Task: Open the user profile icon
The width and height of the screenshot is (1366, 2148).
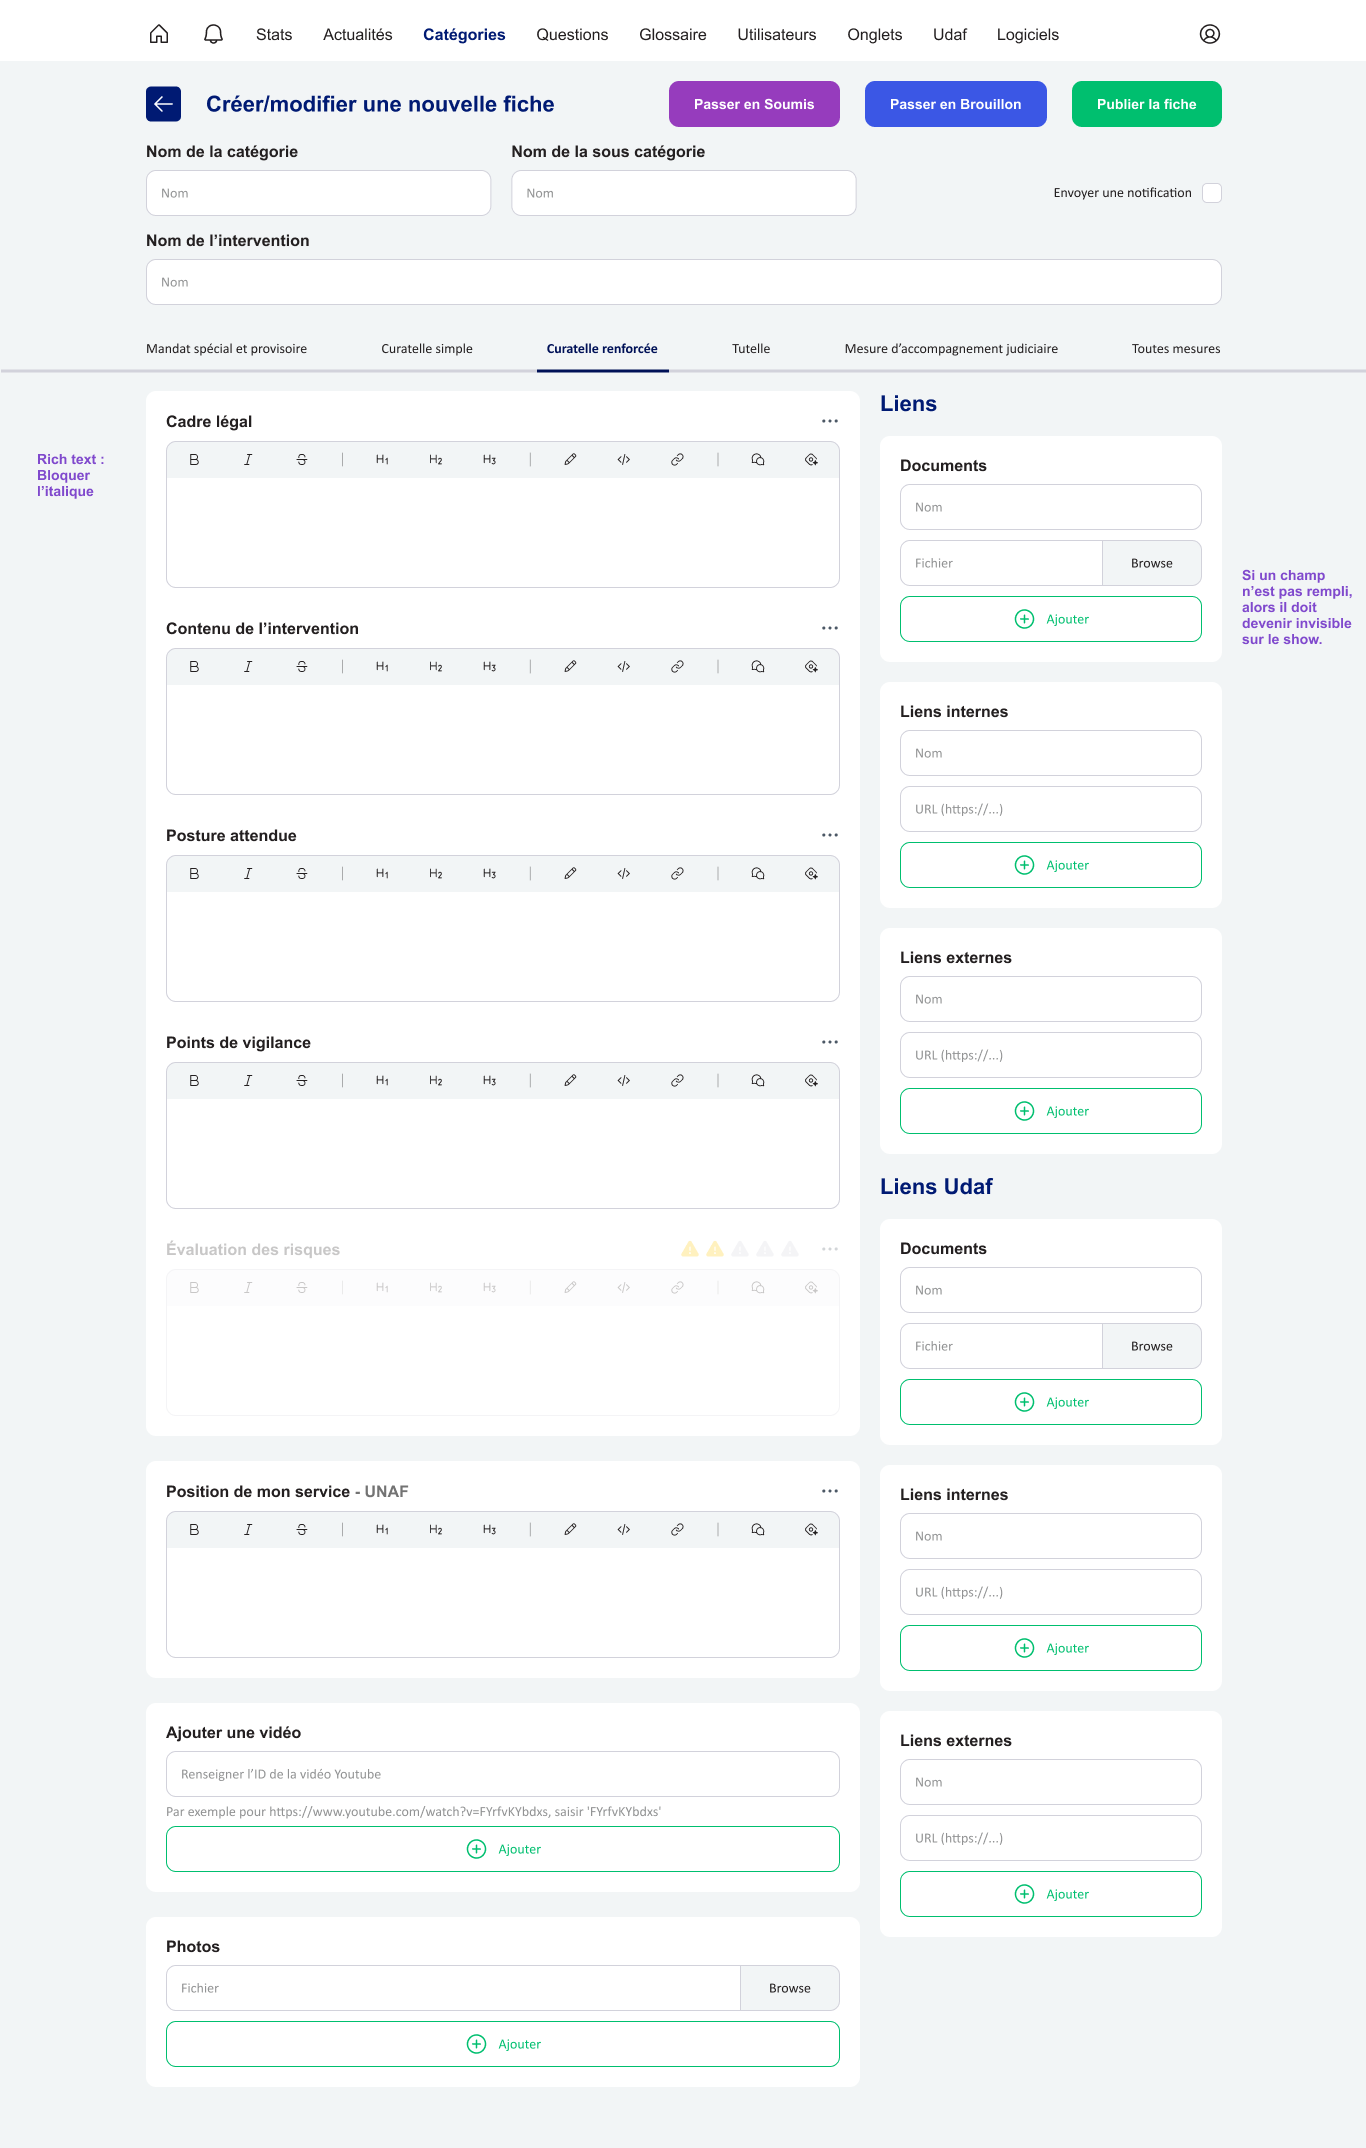Action: (1210, 34)
